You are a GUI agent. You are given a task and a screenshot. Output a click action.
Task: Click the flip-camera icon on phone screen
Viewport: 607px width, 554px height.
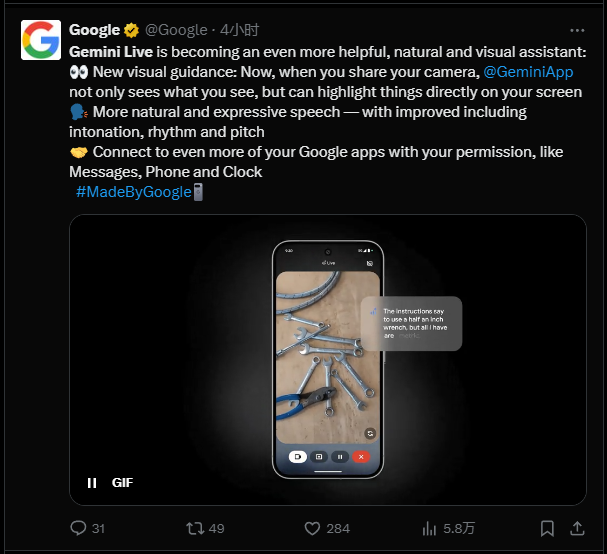(370, 433)
